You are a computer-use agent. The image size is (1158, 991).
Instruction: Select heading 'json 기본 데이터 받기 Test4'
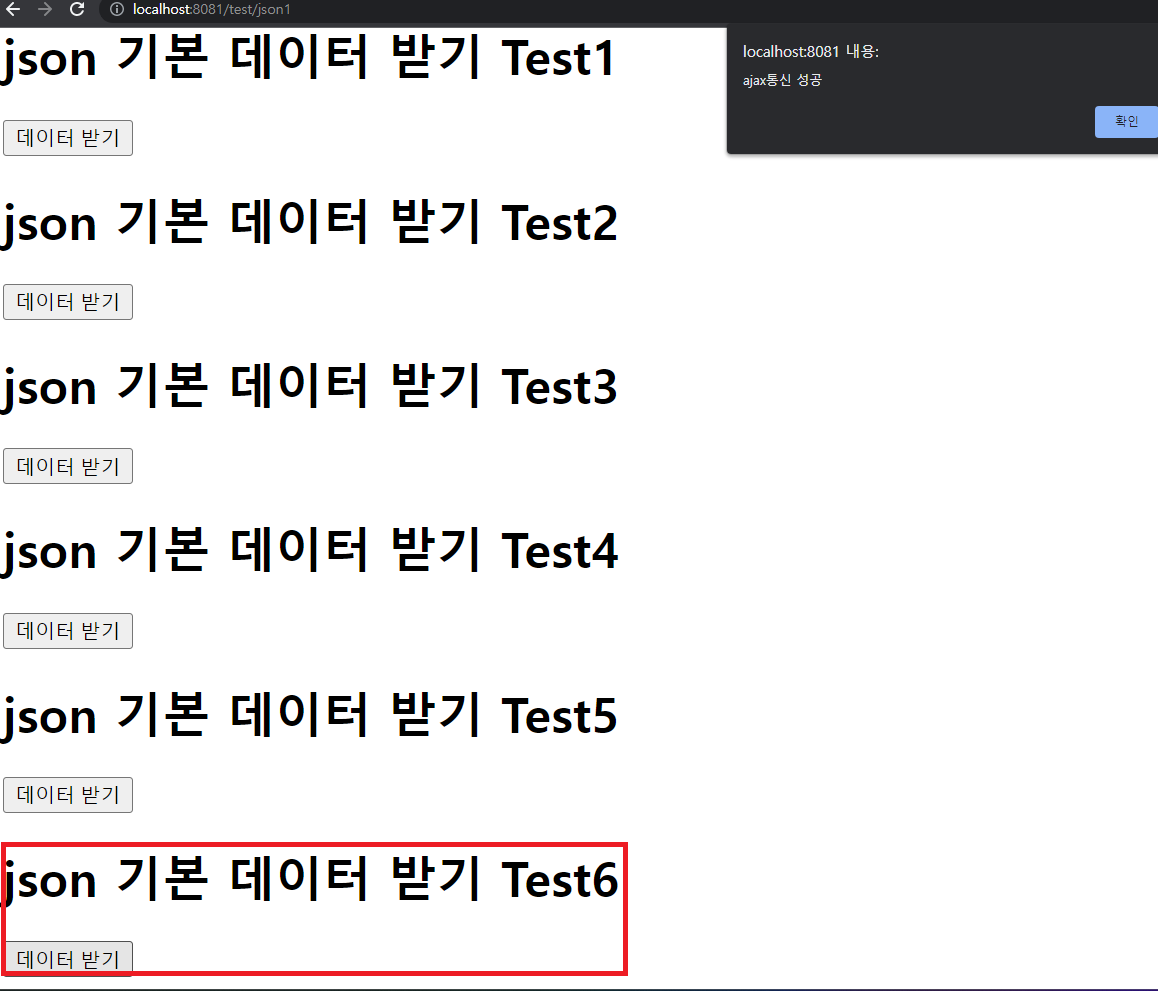309,552
